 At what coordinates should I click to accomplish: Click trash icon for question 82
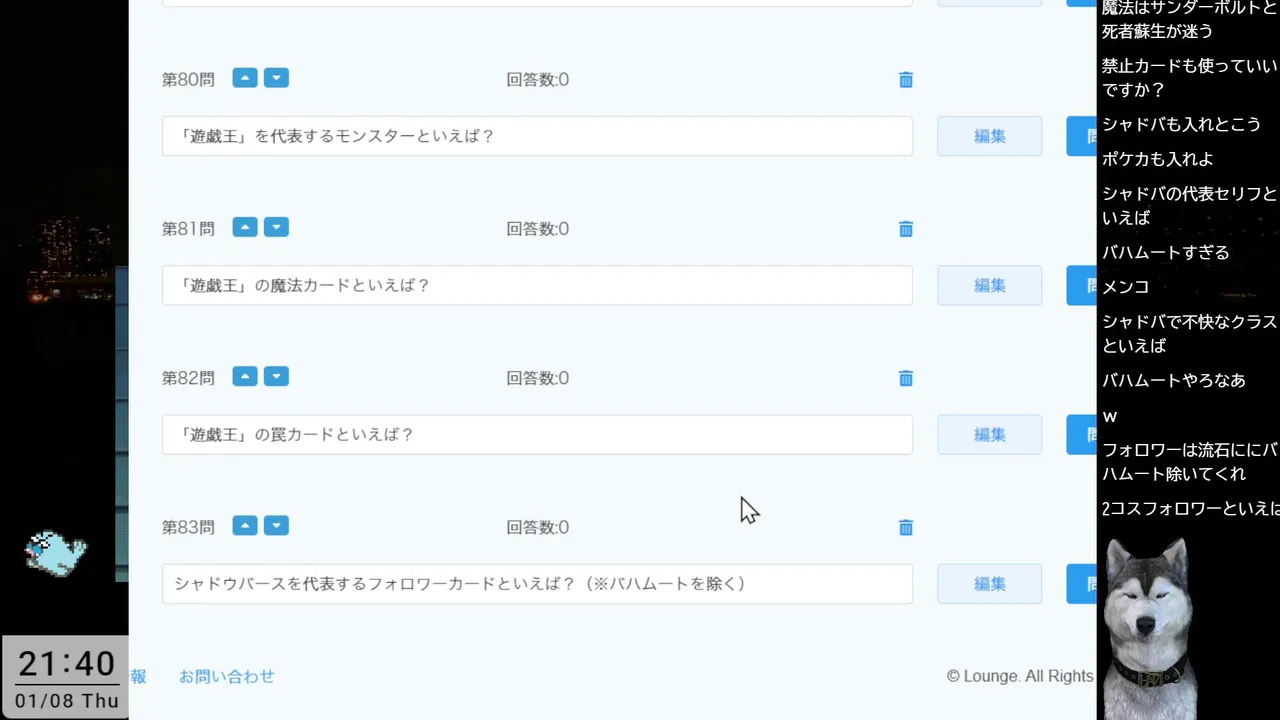pos(906,378)
